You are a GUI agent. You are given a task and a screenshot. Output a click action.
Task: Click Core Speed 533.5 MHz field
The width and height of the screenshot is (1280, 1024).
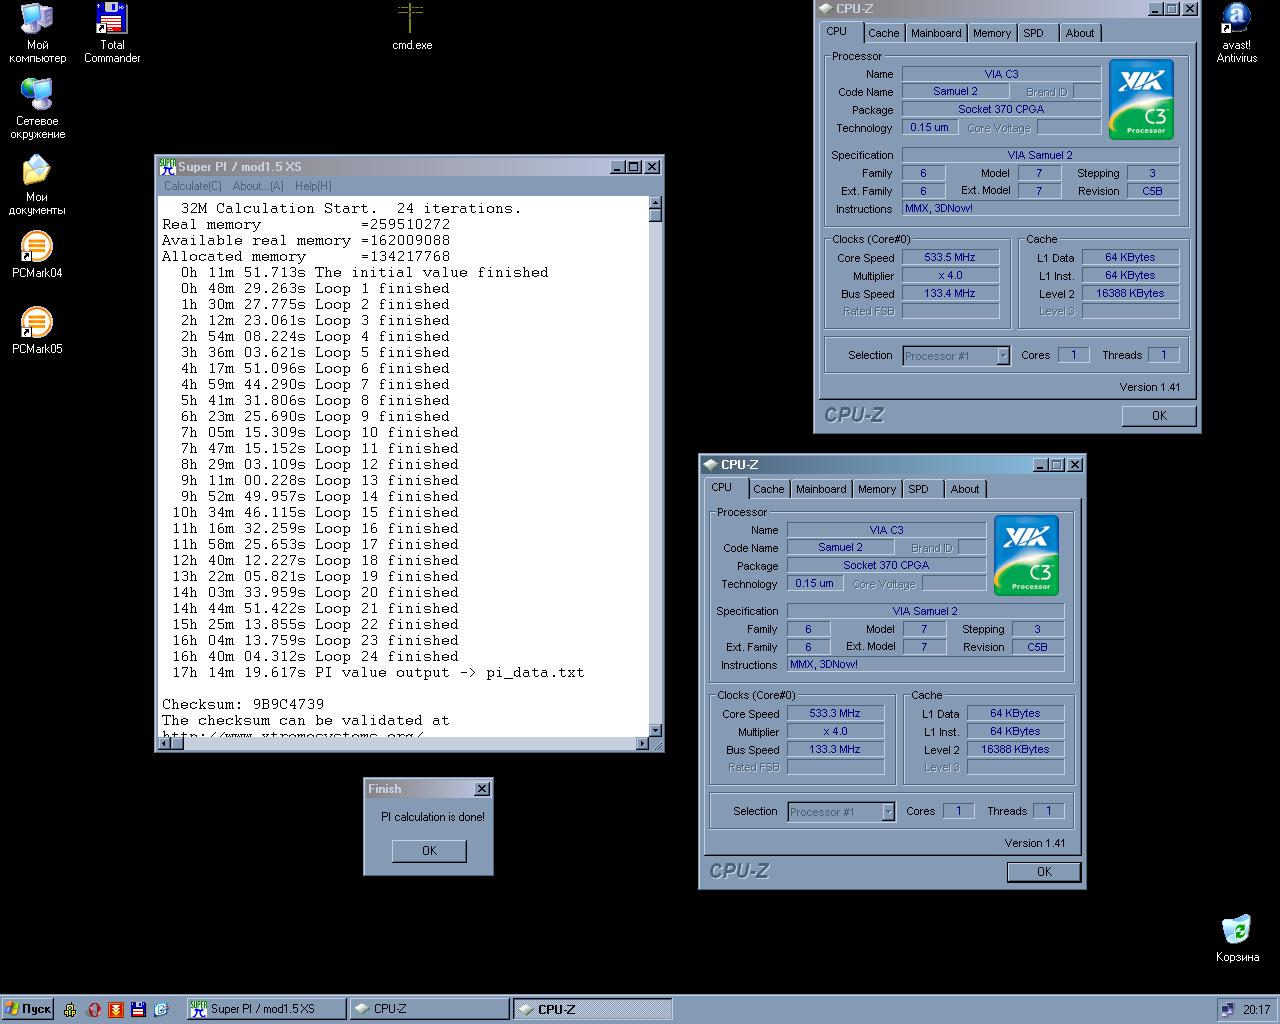950,257
